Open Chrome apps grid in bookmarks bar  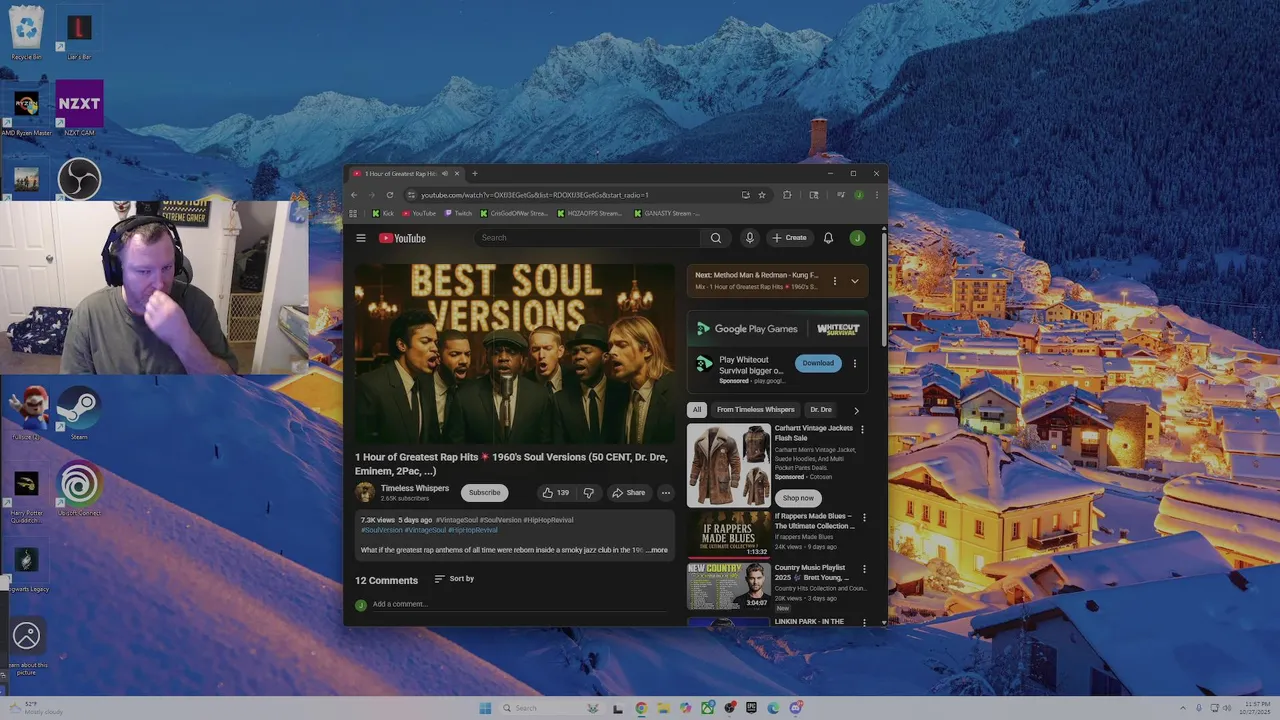tap(353, 213)
